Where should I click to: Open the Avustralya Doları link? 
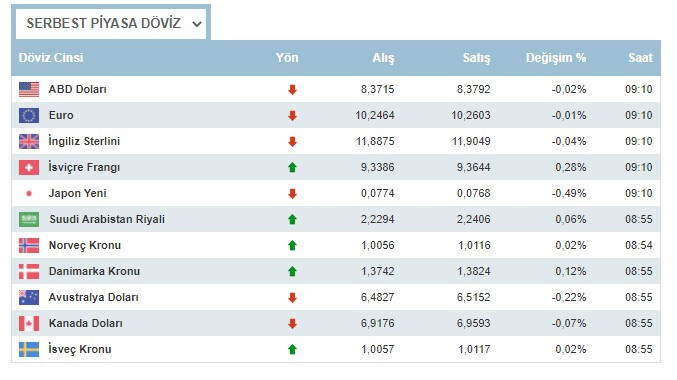pyautogui.click(x=94, y=297)
